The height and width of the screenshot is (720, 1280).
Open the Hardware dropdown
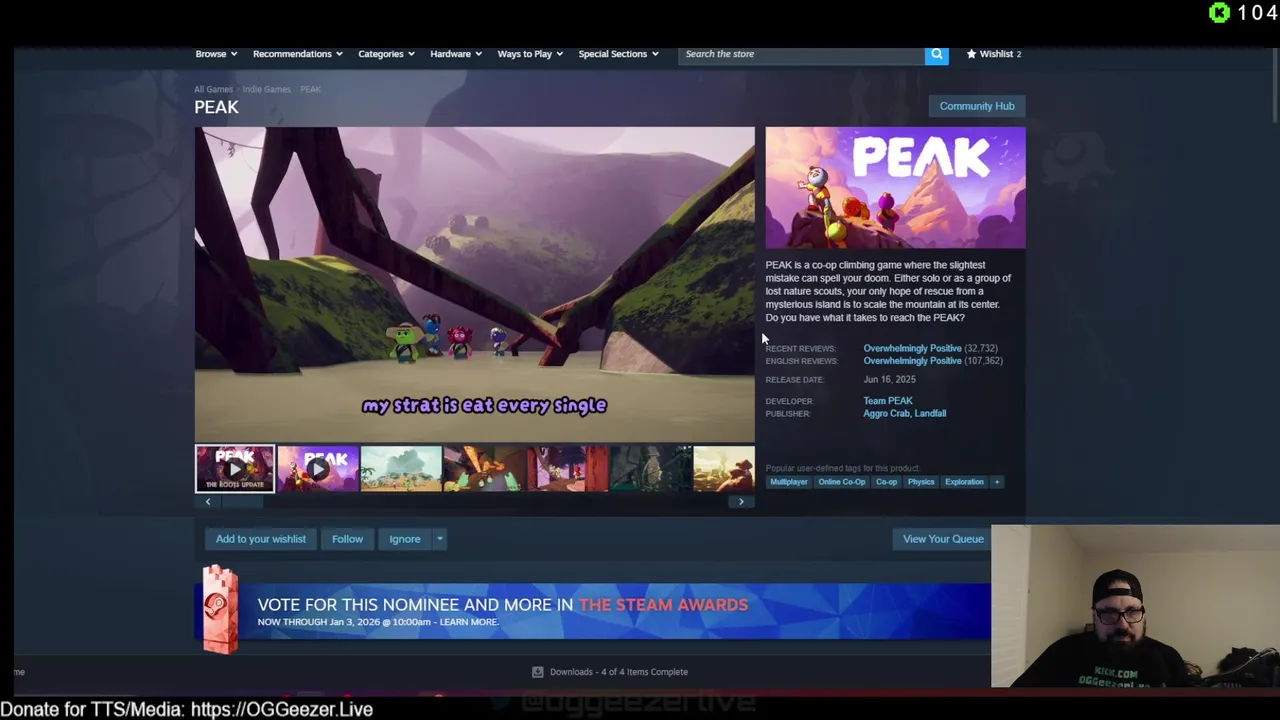[455, 54]
